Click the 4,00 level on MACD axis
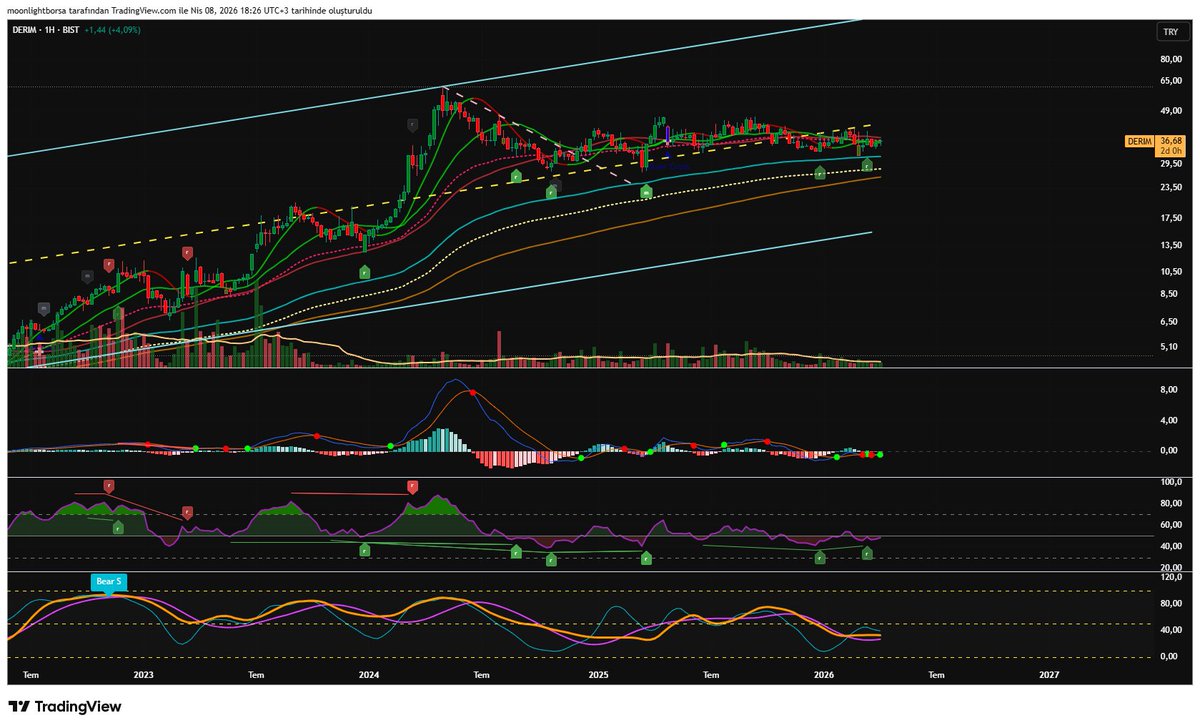 tap(1170, 421)
